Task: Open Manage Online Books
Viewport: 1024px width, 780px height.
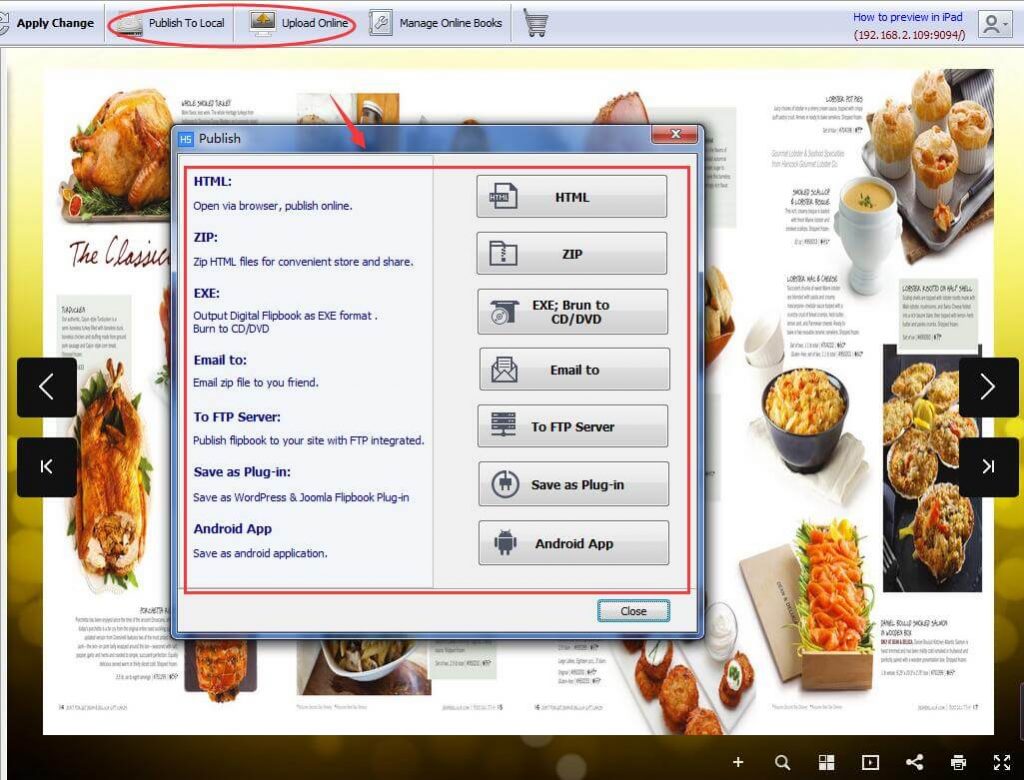Action: [436, 23]
